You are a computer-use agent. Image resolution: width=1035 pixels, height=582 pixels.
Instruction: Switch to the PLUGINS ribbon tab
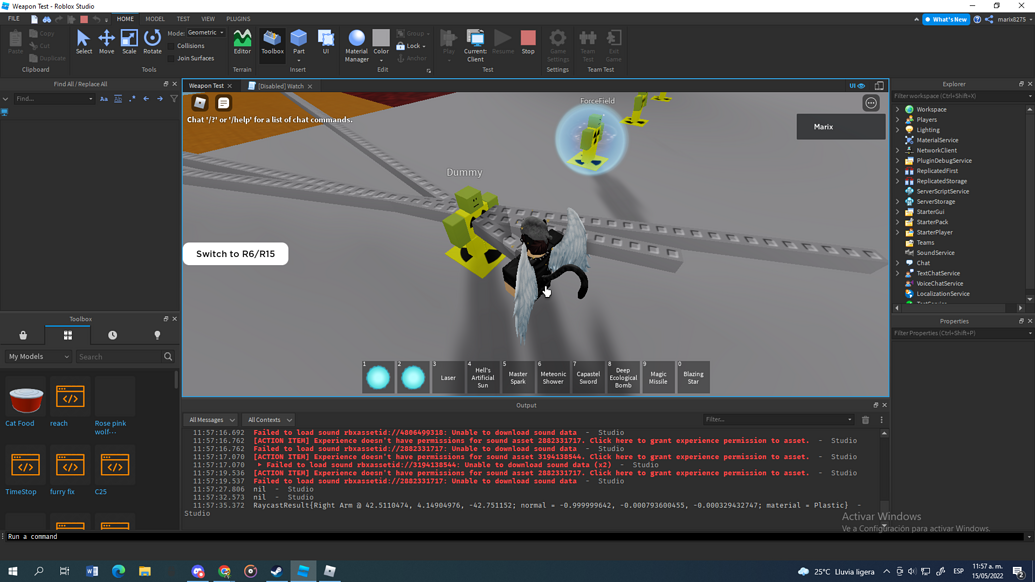click(238, 19)
